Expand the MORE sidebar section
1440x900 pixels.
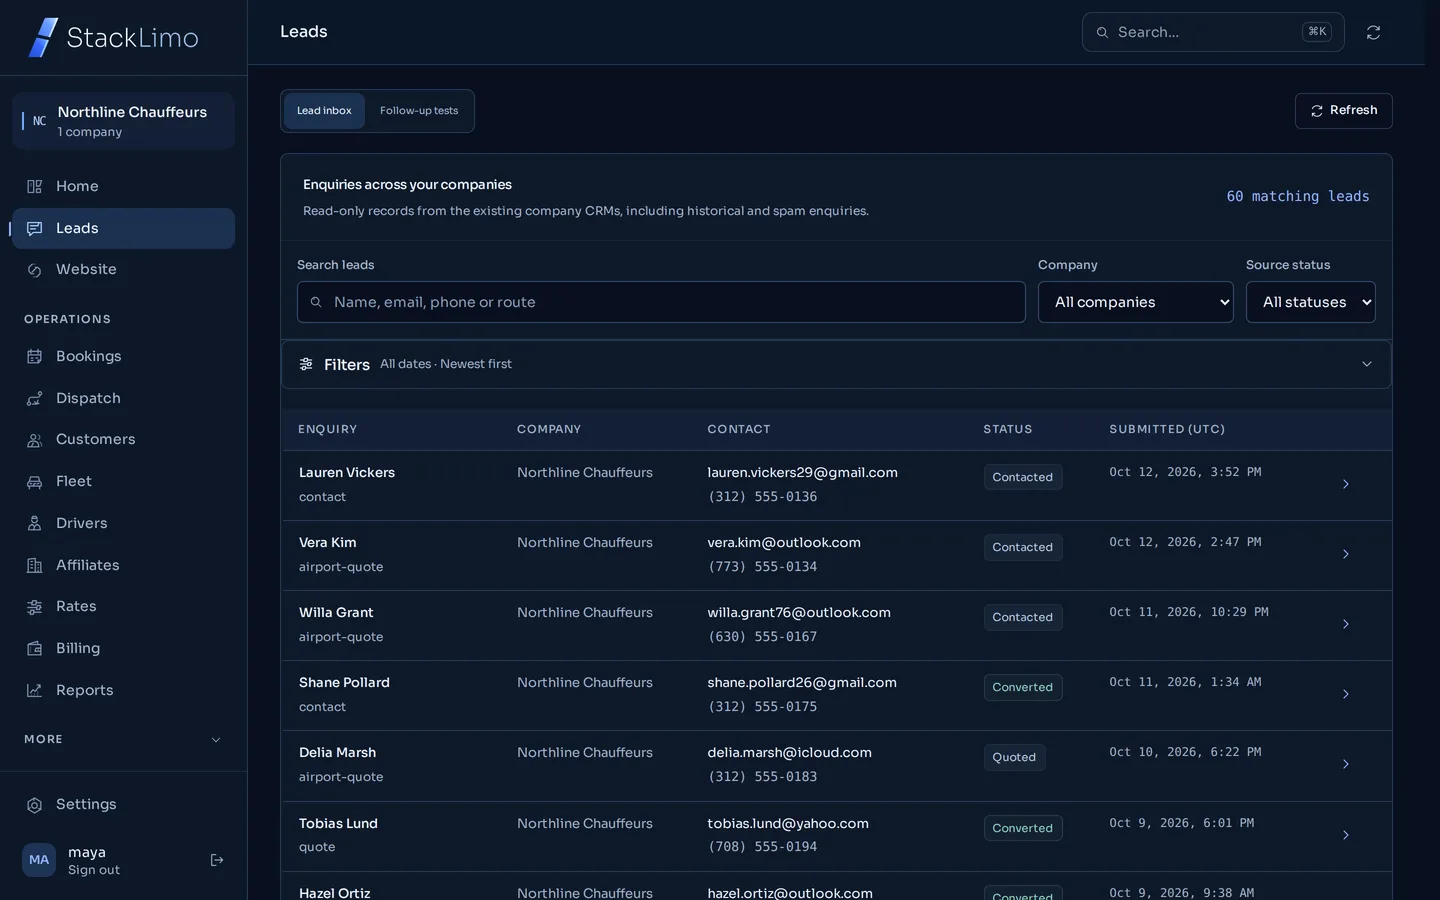tap(123, 740)
